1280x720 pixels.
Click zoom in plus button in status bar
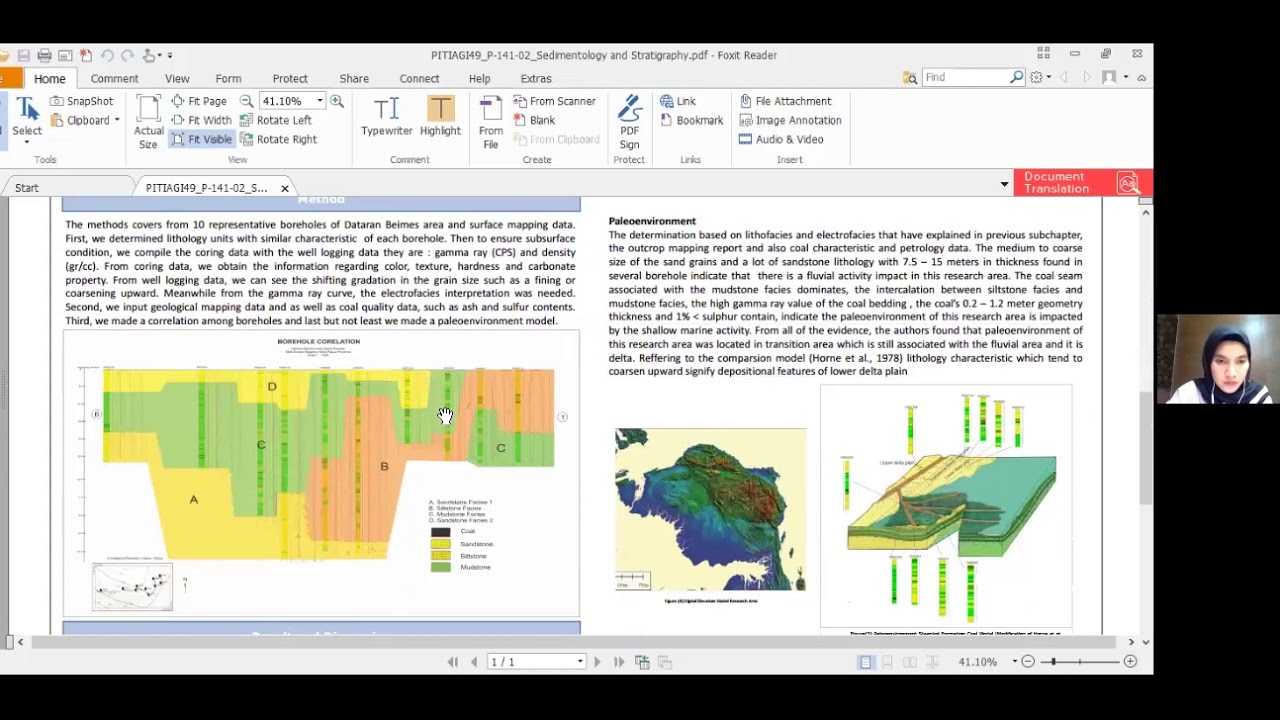[1130, 662]
